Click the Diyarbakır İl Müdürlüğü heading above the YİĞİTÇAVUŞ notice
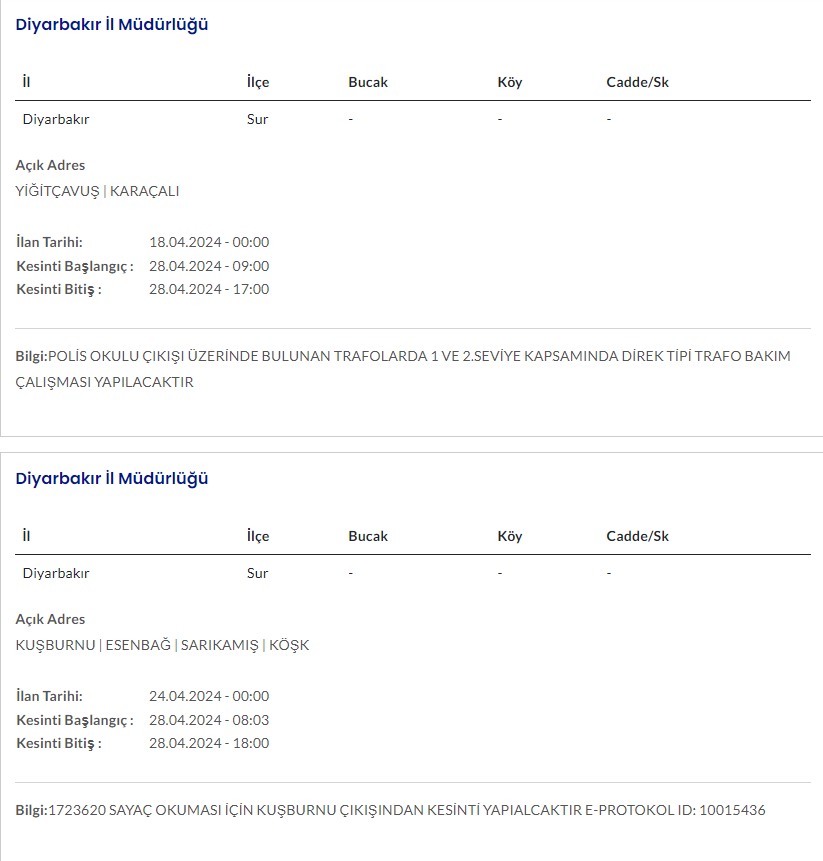 click(x=112, y=25)
